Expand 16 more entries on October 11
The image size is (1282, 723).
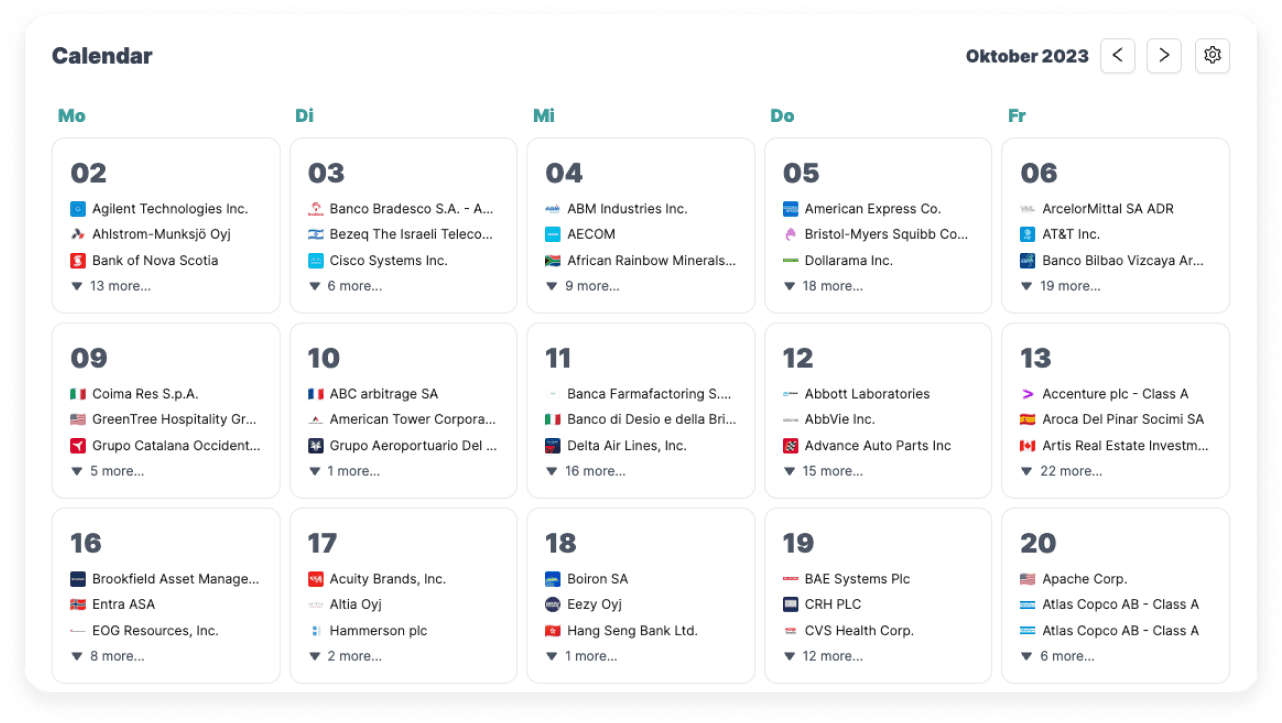coord(585,471)
